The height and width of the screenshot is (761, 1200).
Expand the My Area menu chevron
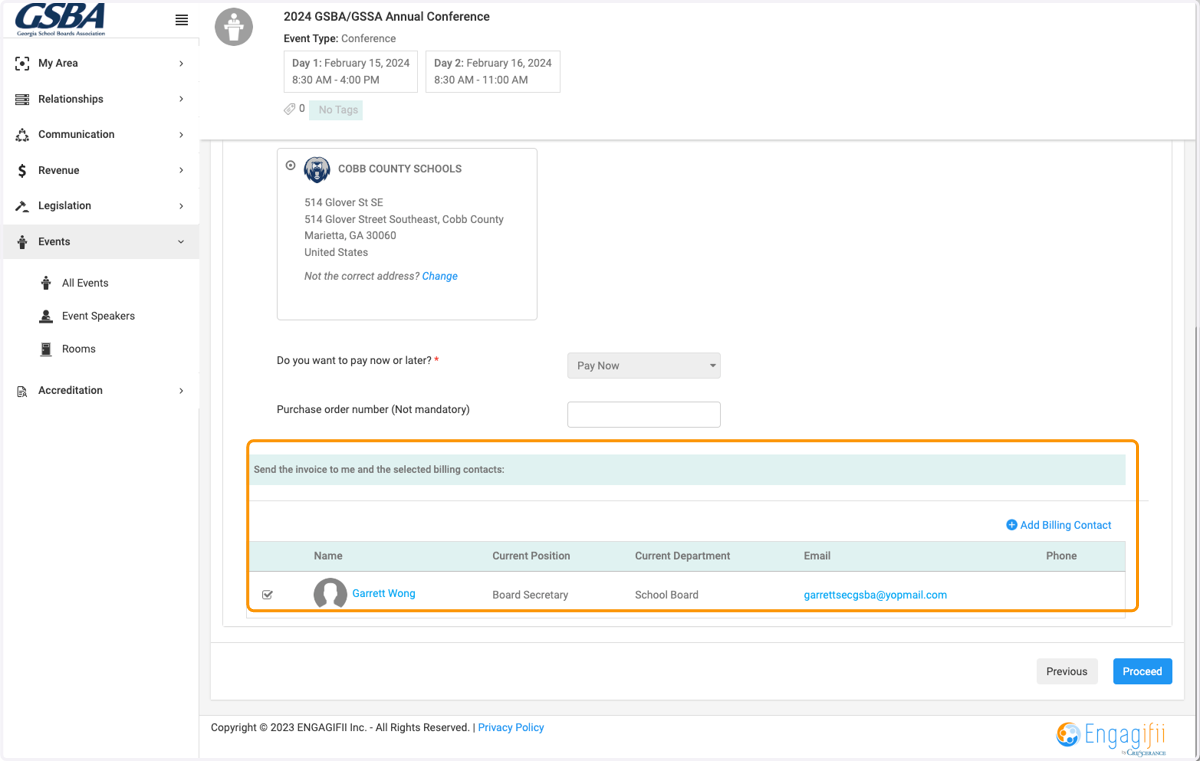pyautogui.click(x=181, y=63)
